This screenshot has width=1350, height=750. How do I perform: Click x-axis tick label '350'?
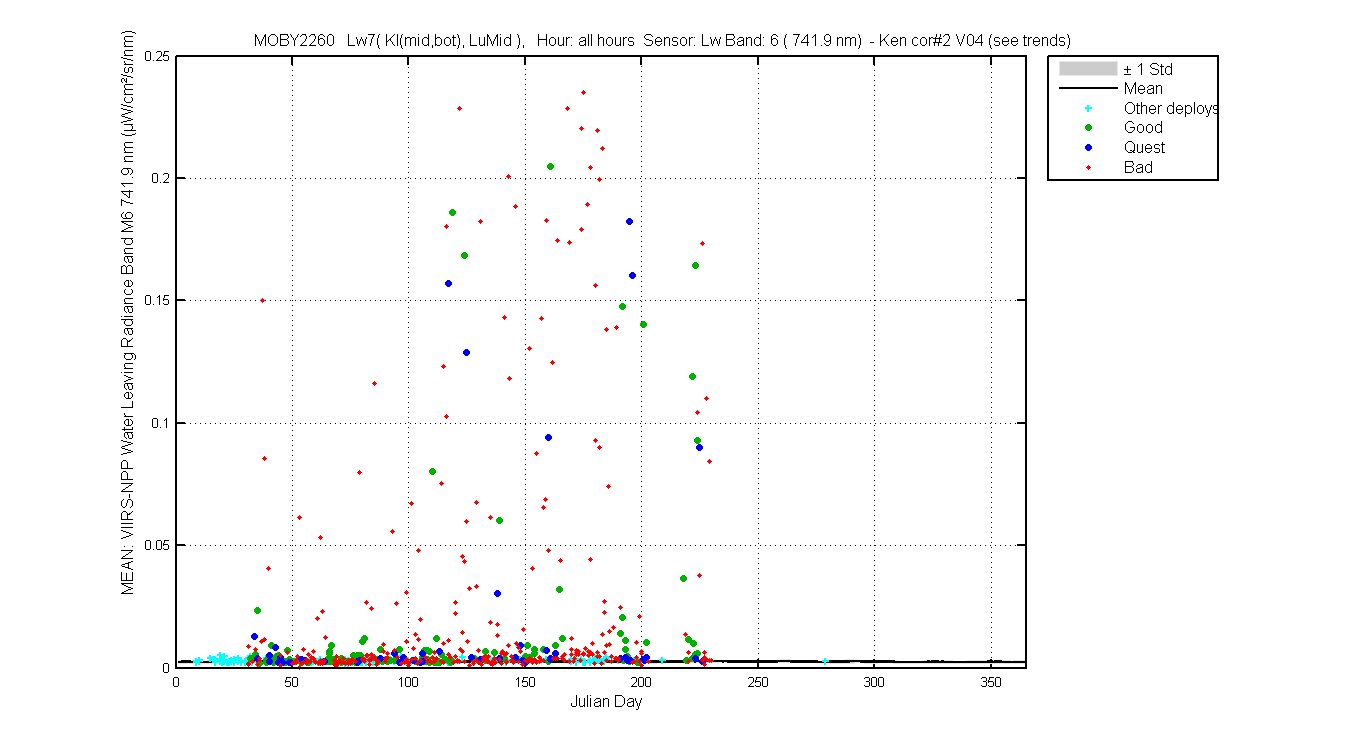tap(991, 682)
